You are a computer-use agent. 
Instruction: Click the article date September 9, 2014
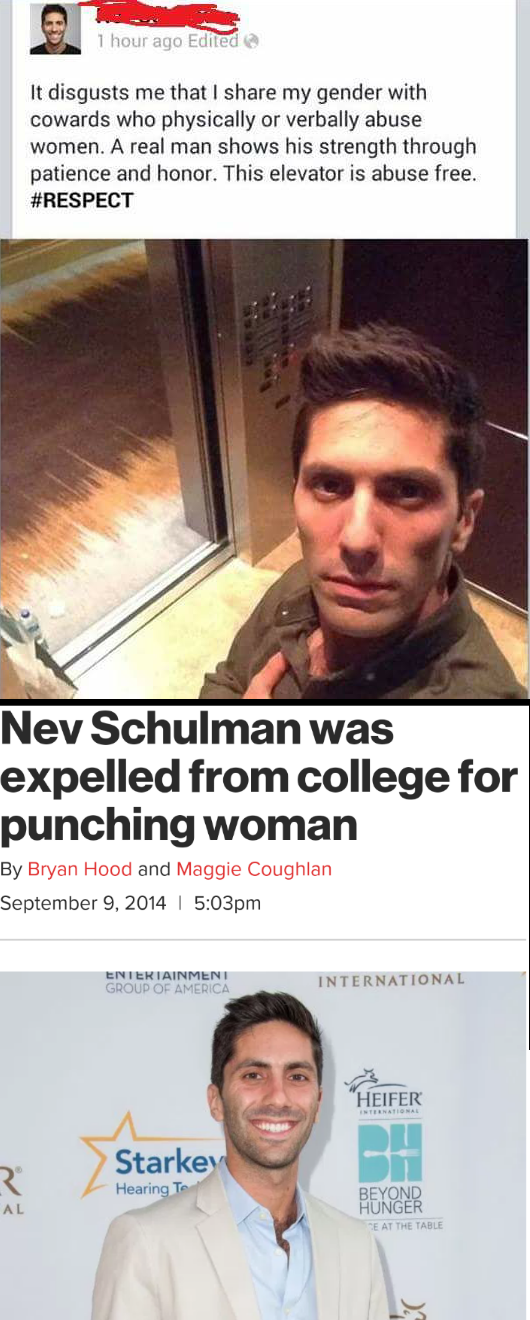[83, 903]
